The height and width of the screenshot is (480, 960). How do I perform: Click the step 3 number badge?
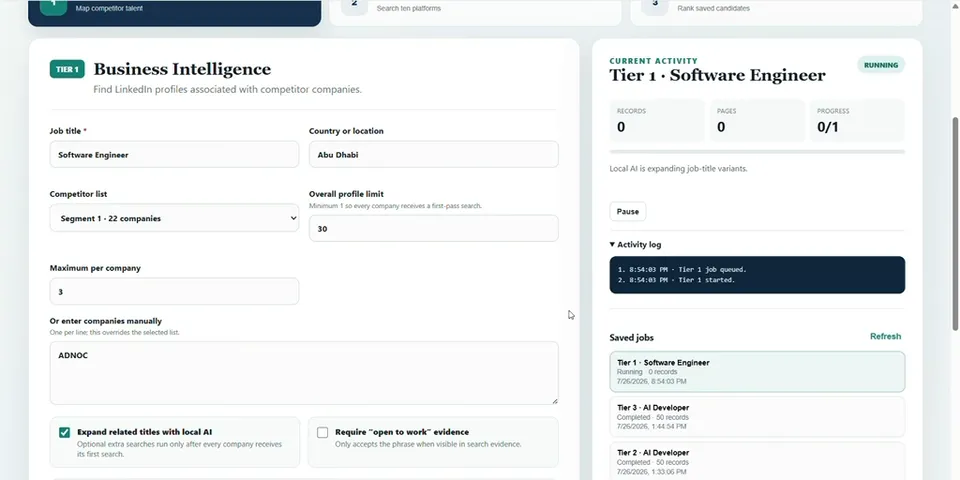pyautogui.click(x=655, y=5)
